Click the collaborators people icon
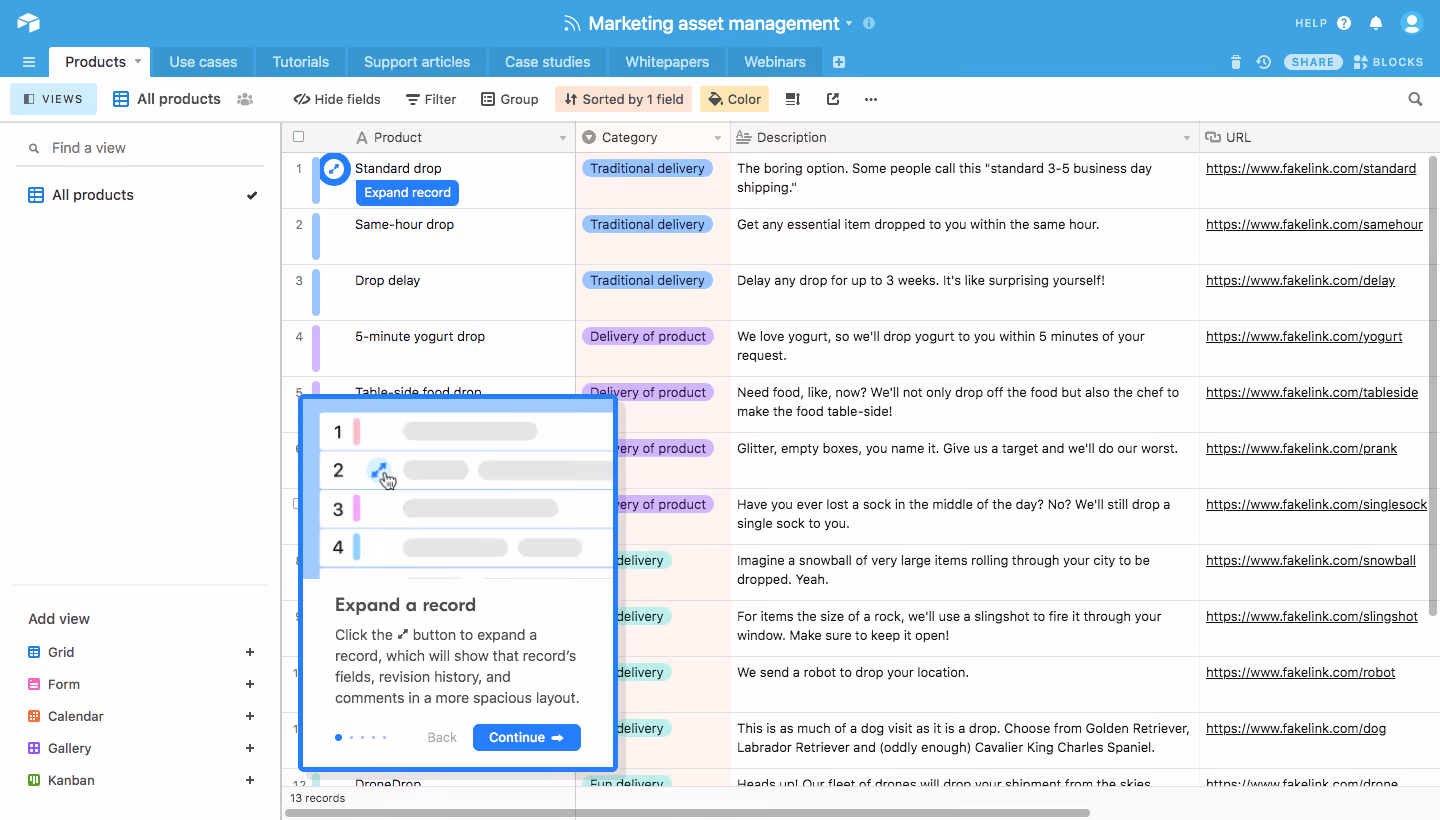This screenshot has width=1440, height=820. pos(245,99)
